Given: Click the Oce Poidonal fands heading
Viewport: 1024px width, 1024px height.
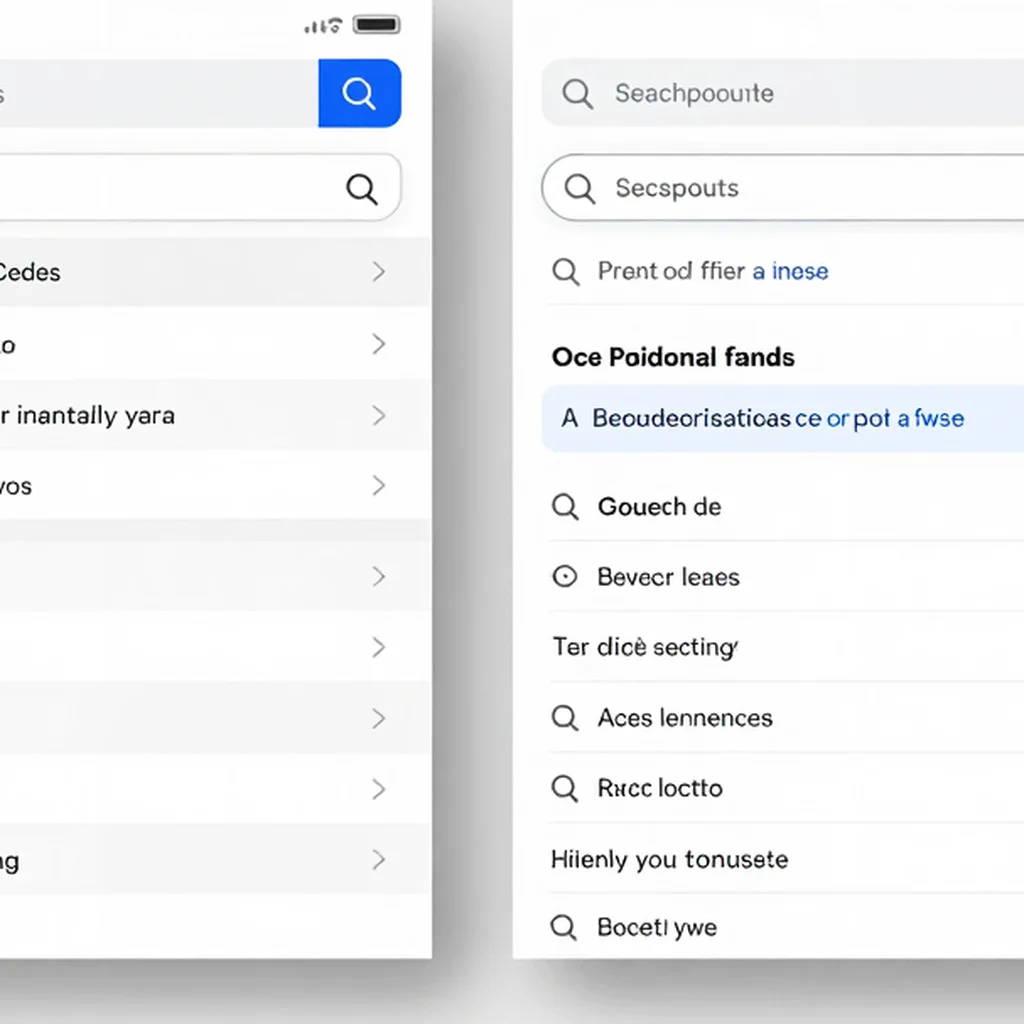Looking at the screenshot, I should pos(673,357).
